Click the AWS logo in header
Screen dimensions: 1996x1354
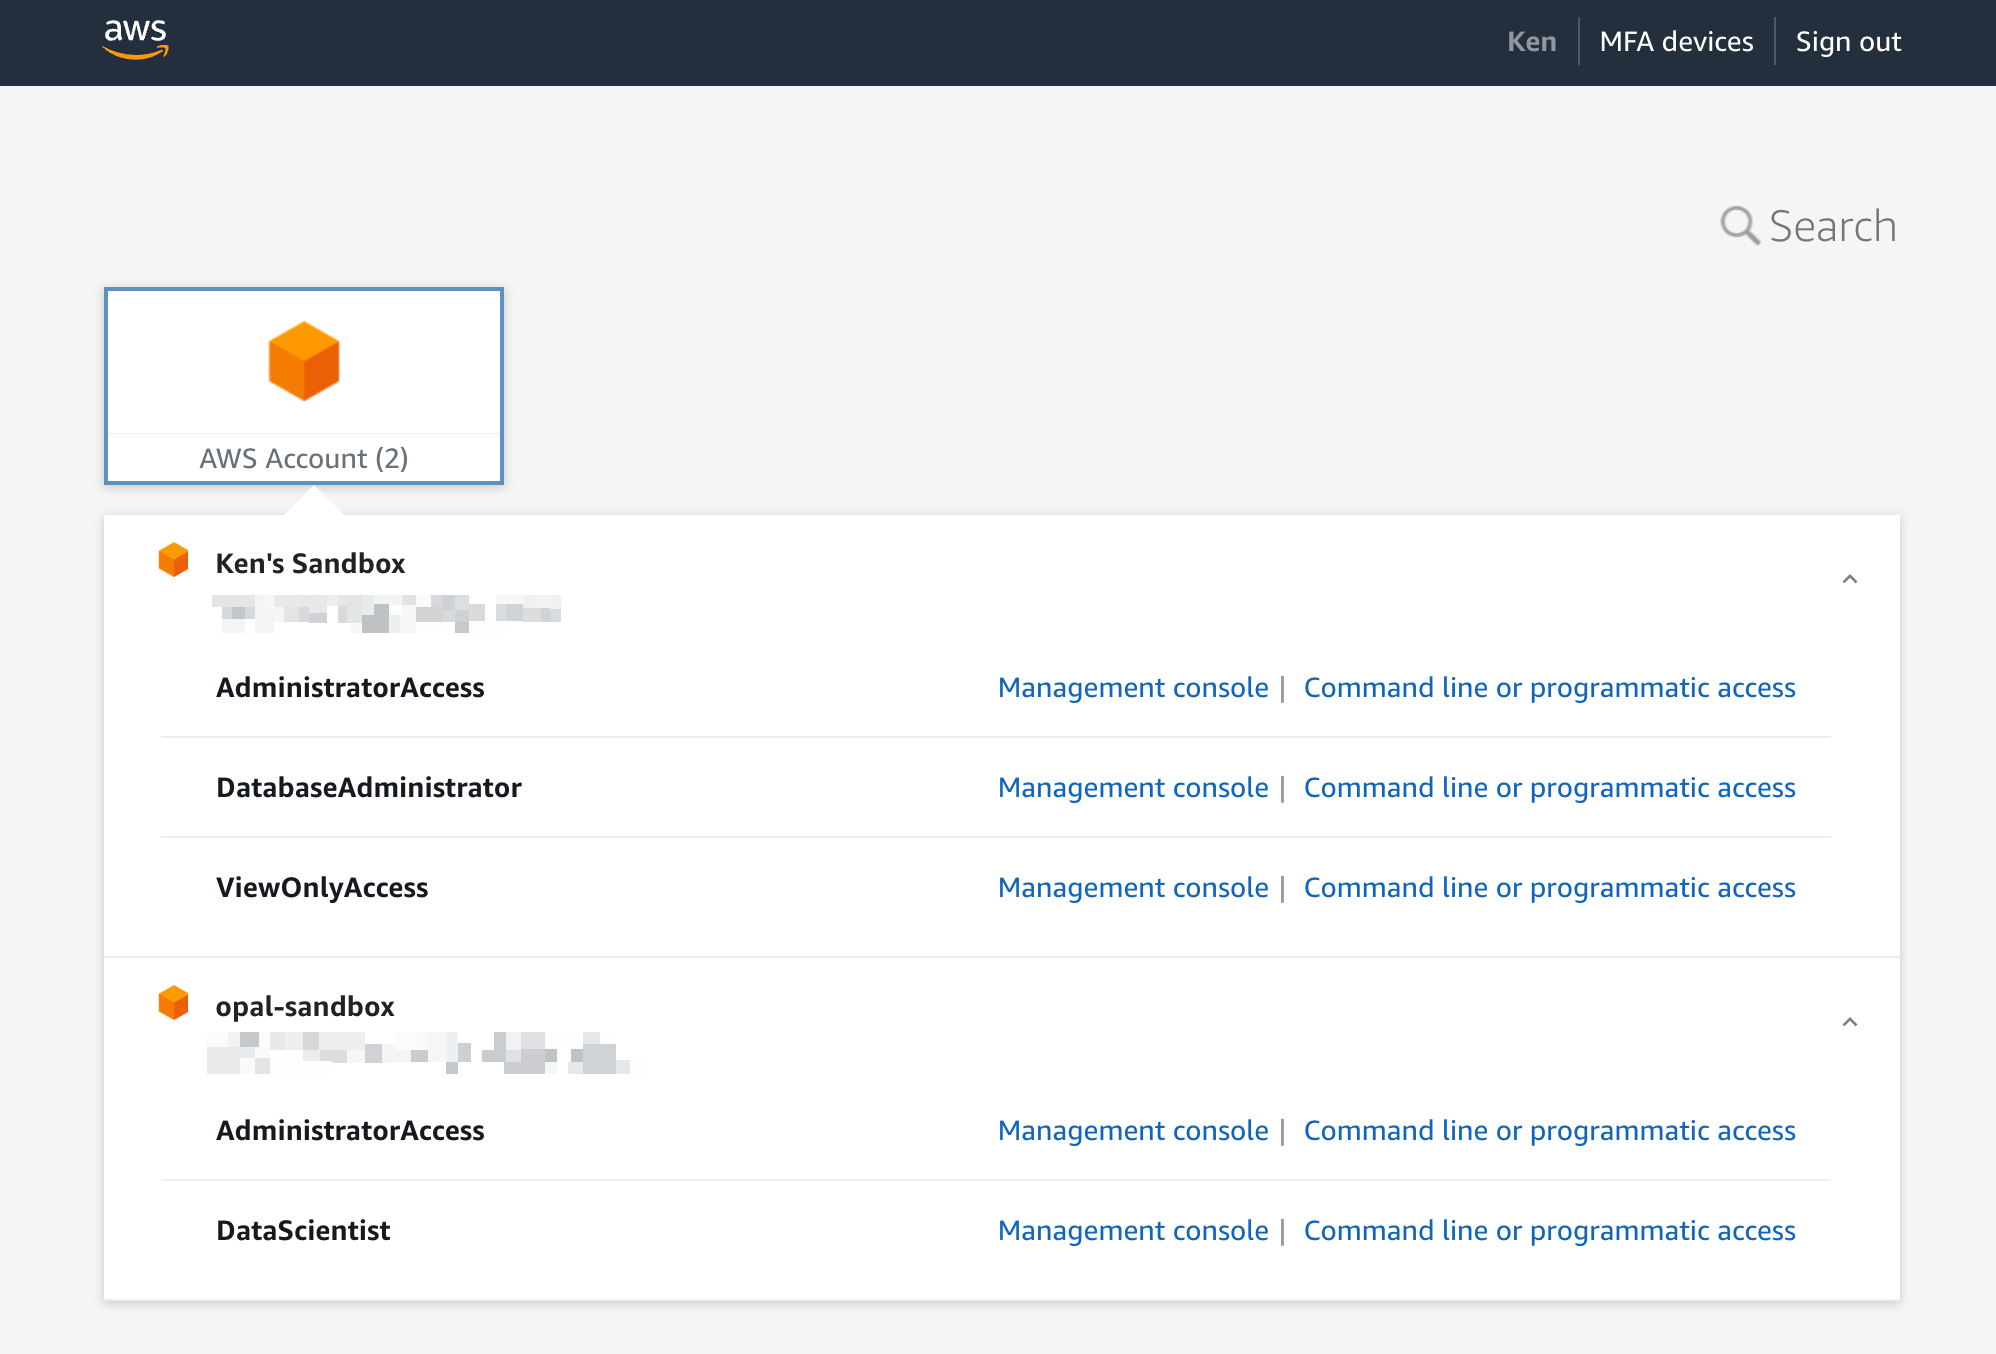point(135,39)
